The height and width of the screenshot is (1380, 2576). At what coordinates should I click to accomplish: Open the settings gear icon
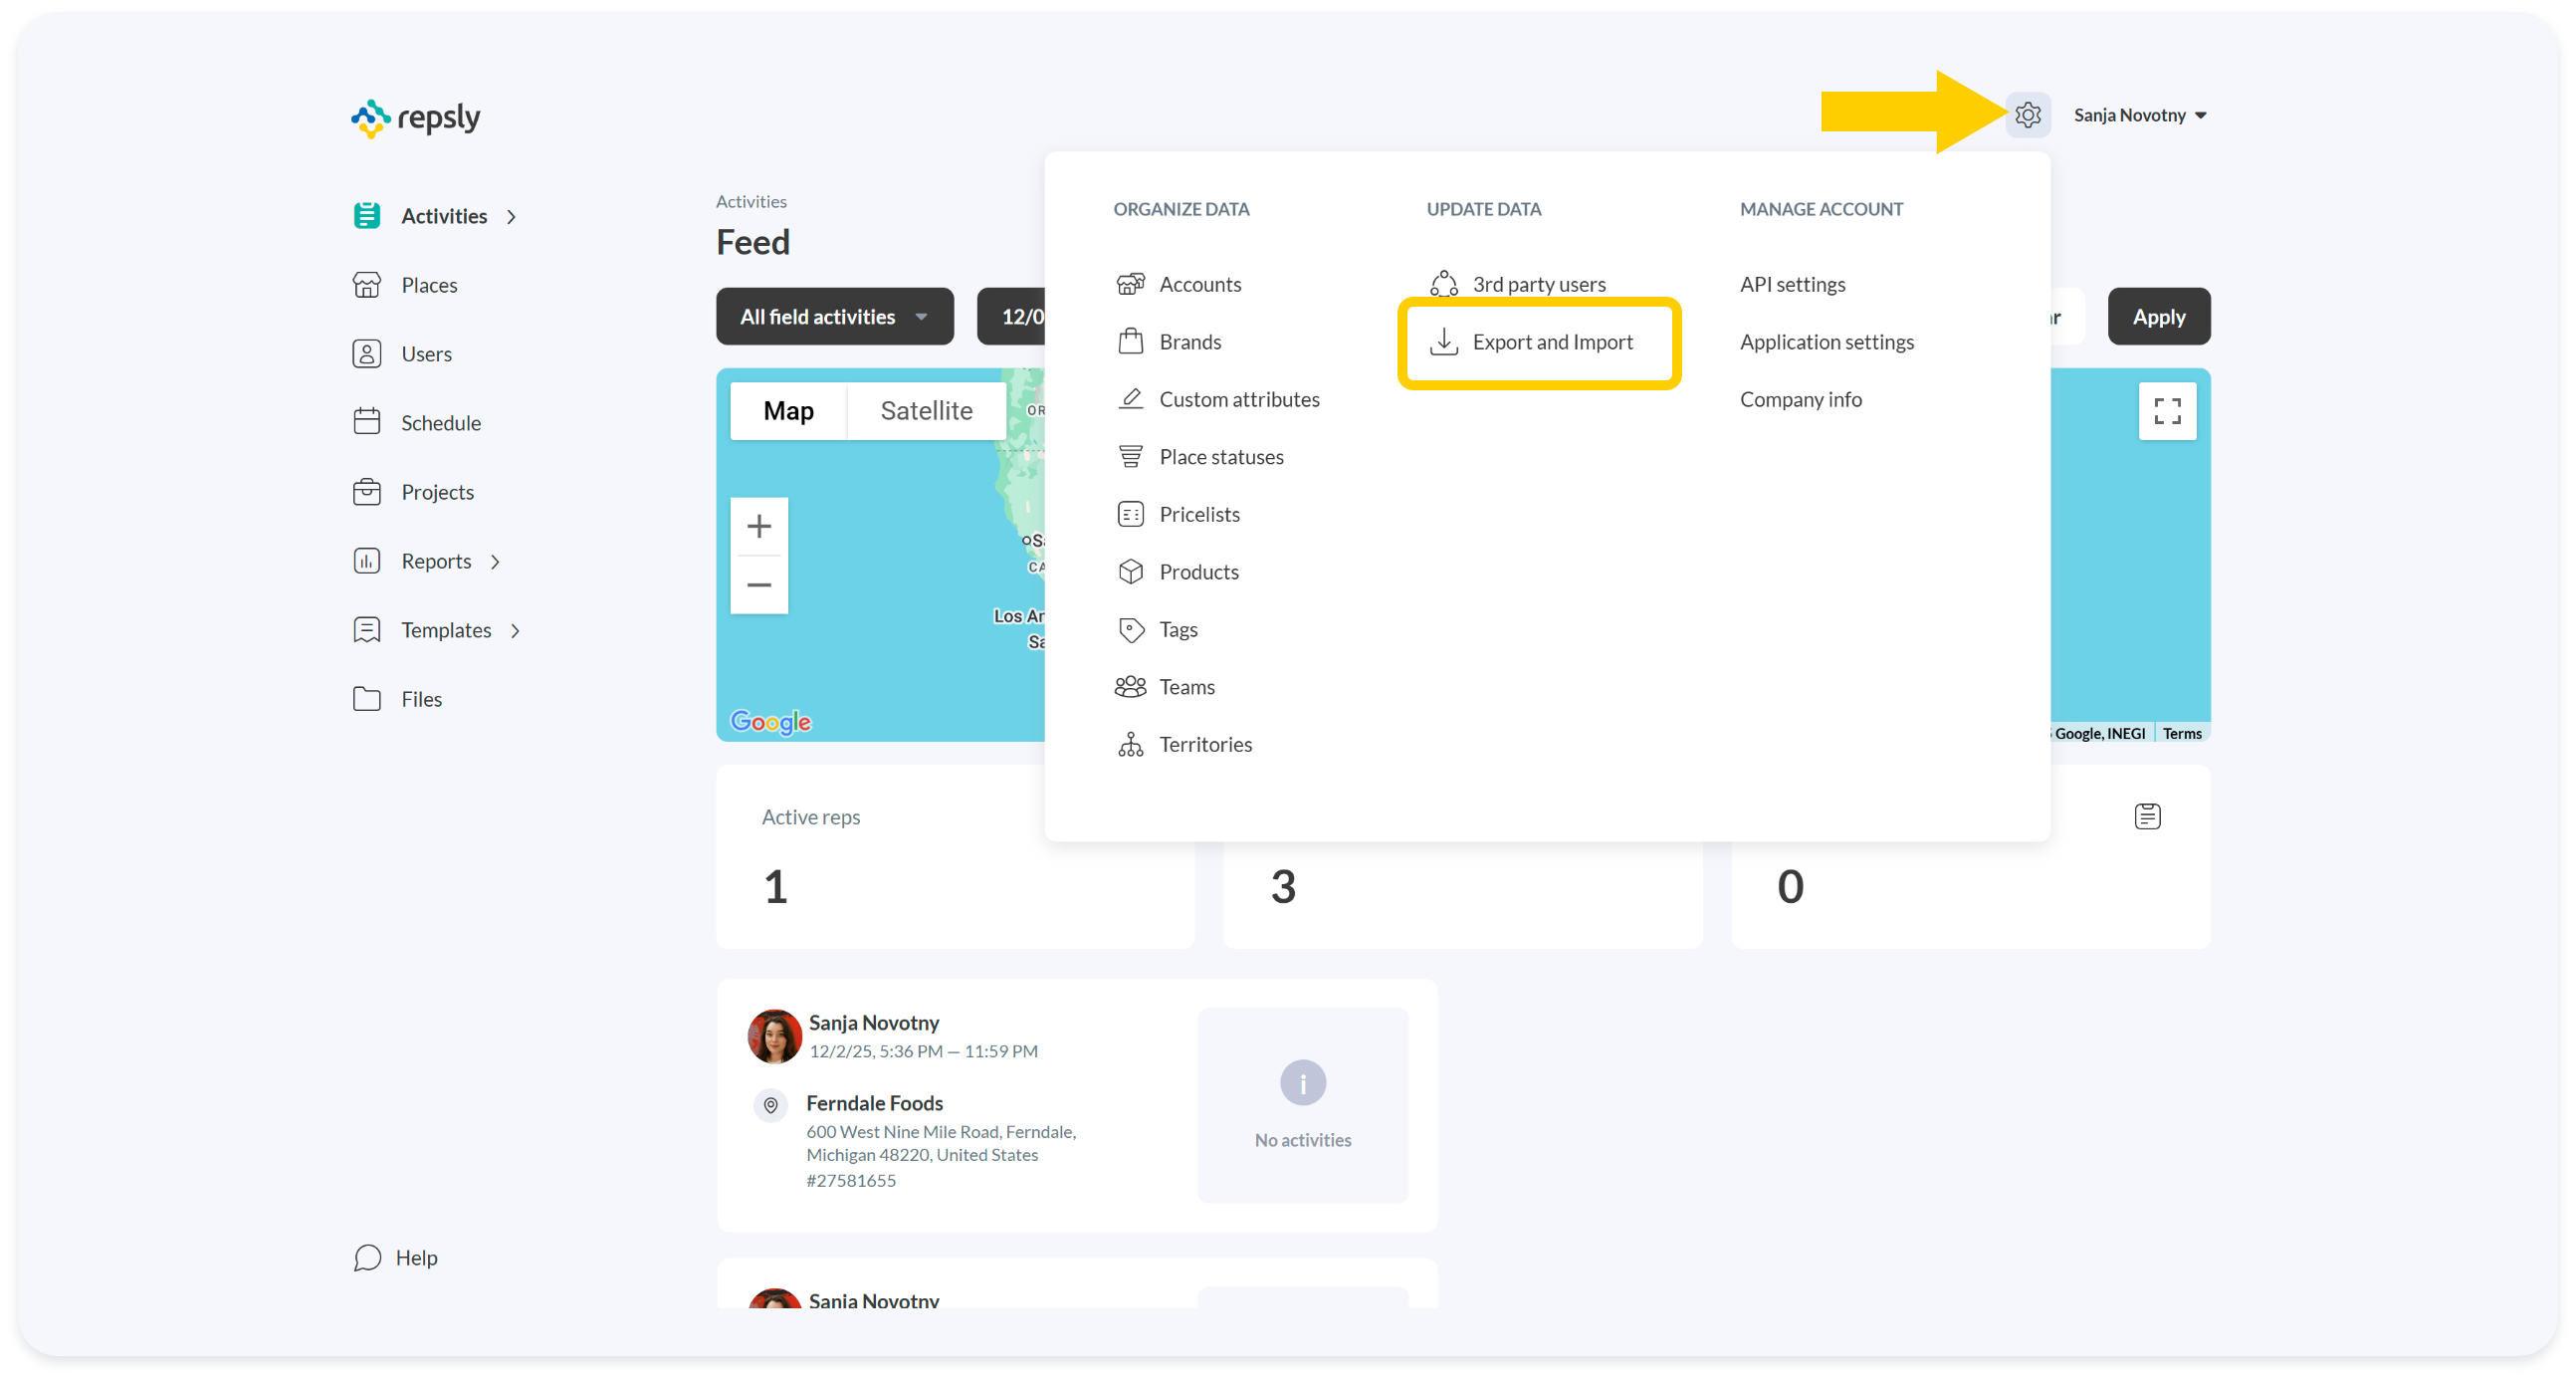click(2027, 115)
